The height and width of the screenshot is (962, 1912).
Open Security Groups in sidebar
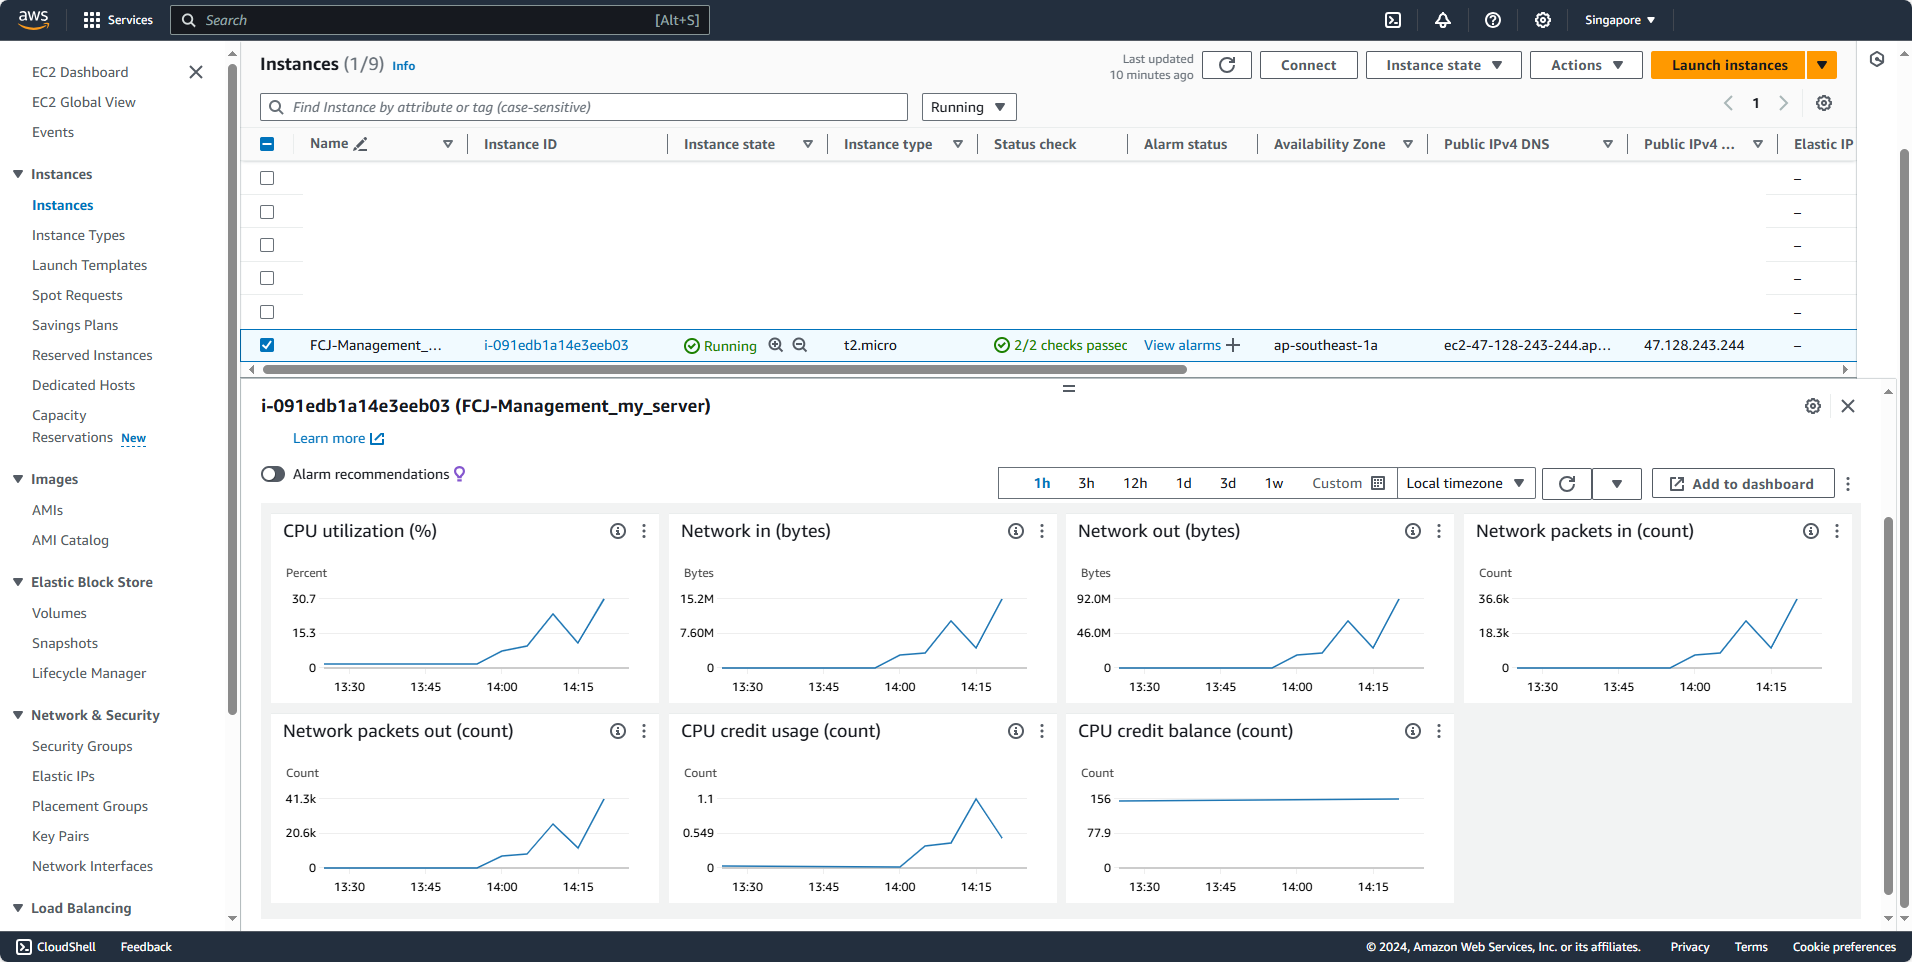point(82,746)
